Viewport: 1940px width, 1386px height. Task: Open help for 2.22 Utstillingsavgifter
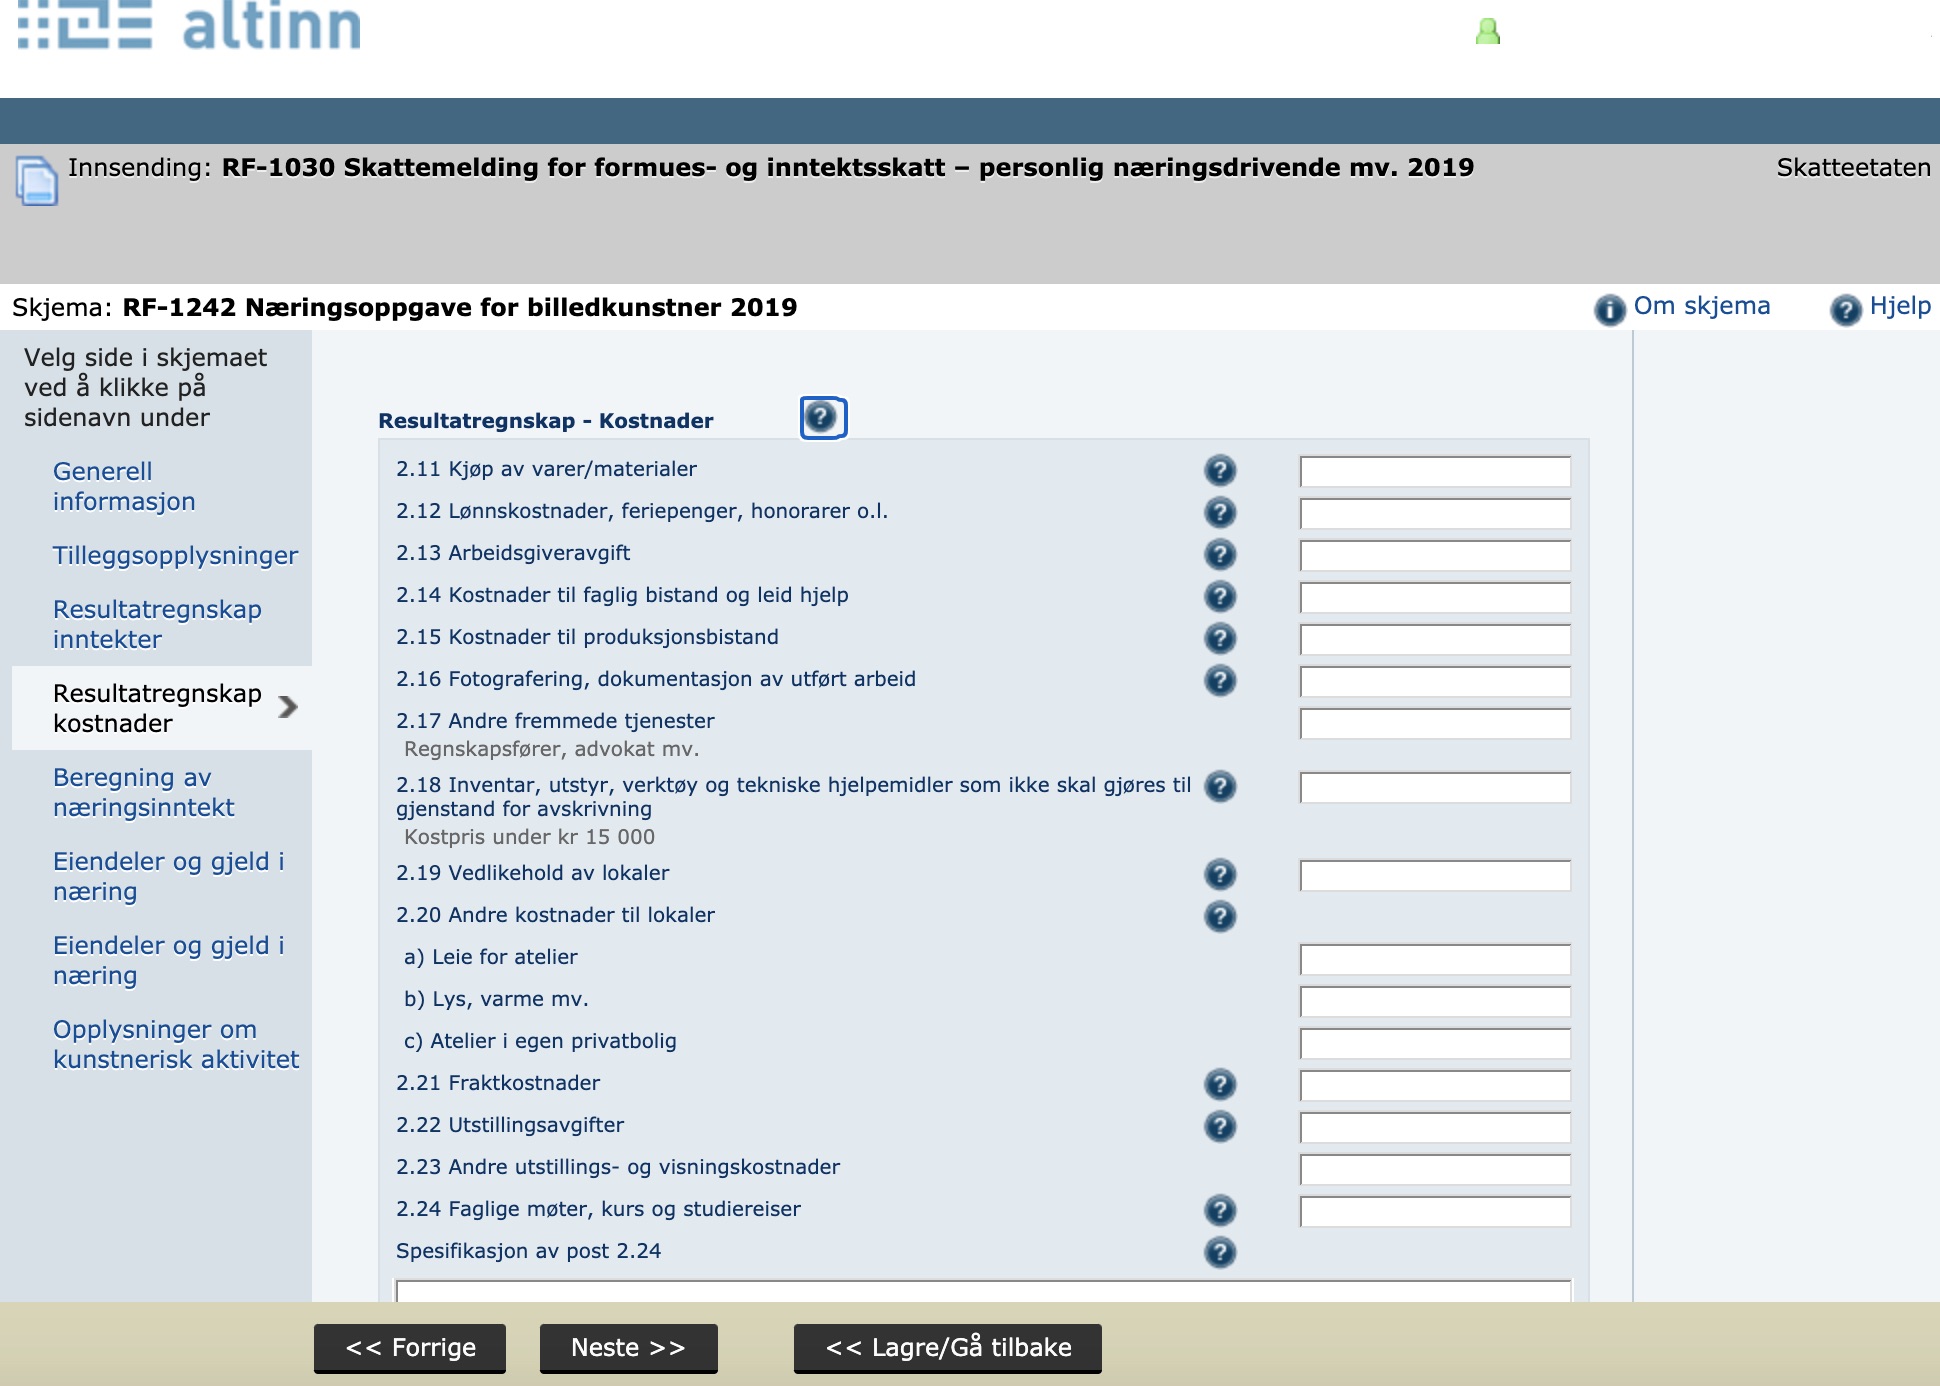click(x=1219, y=1126)
